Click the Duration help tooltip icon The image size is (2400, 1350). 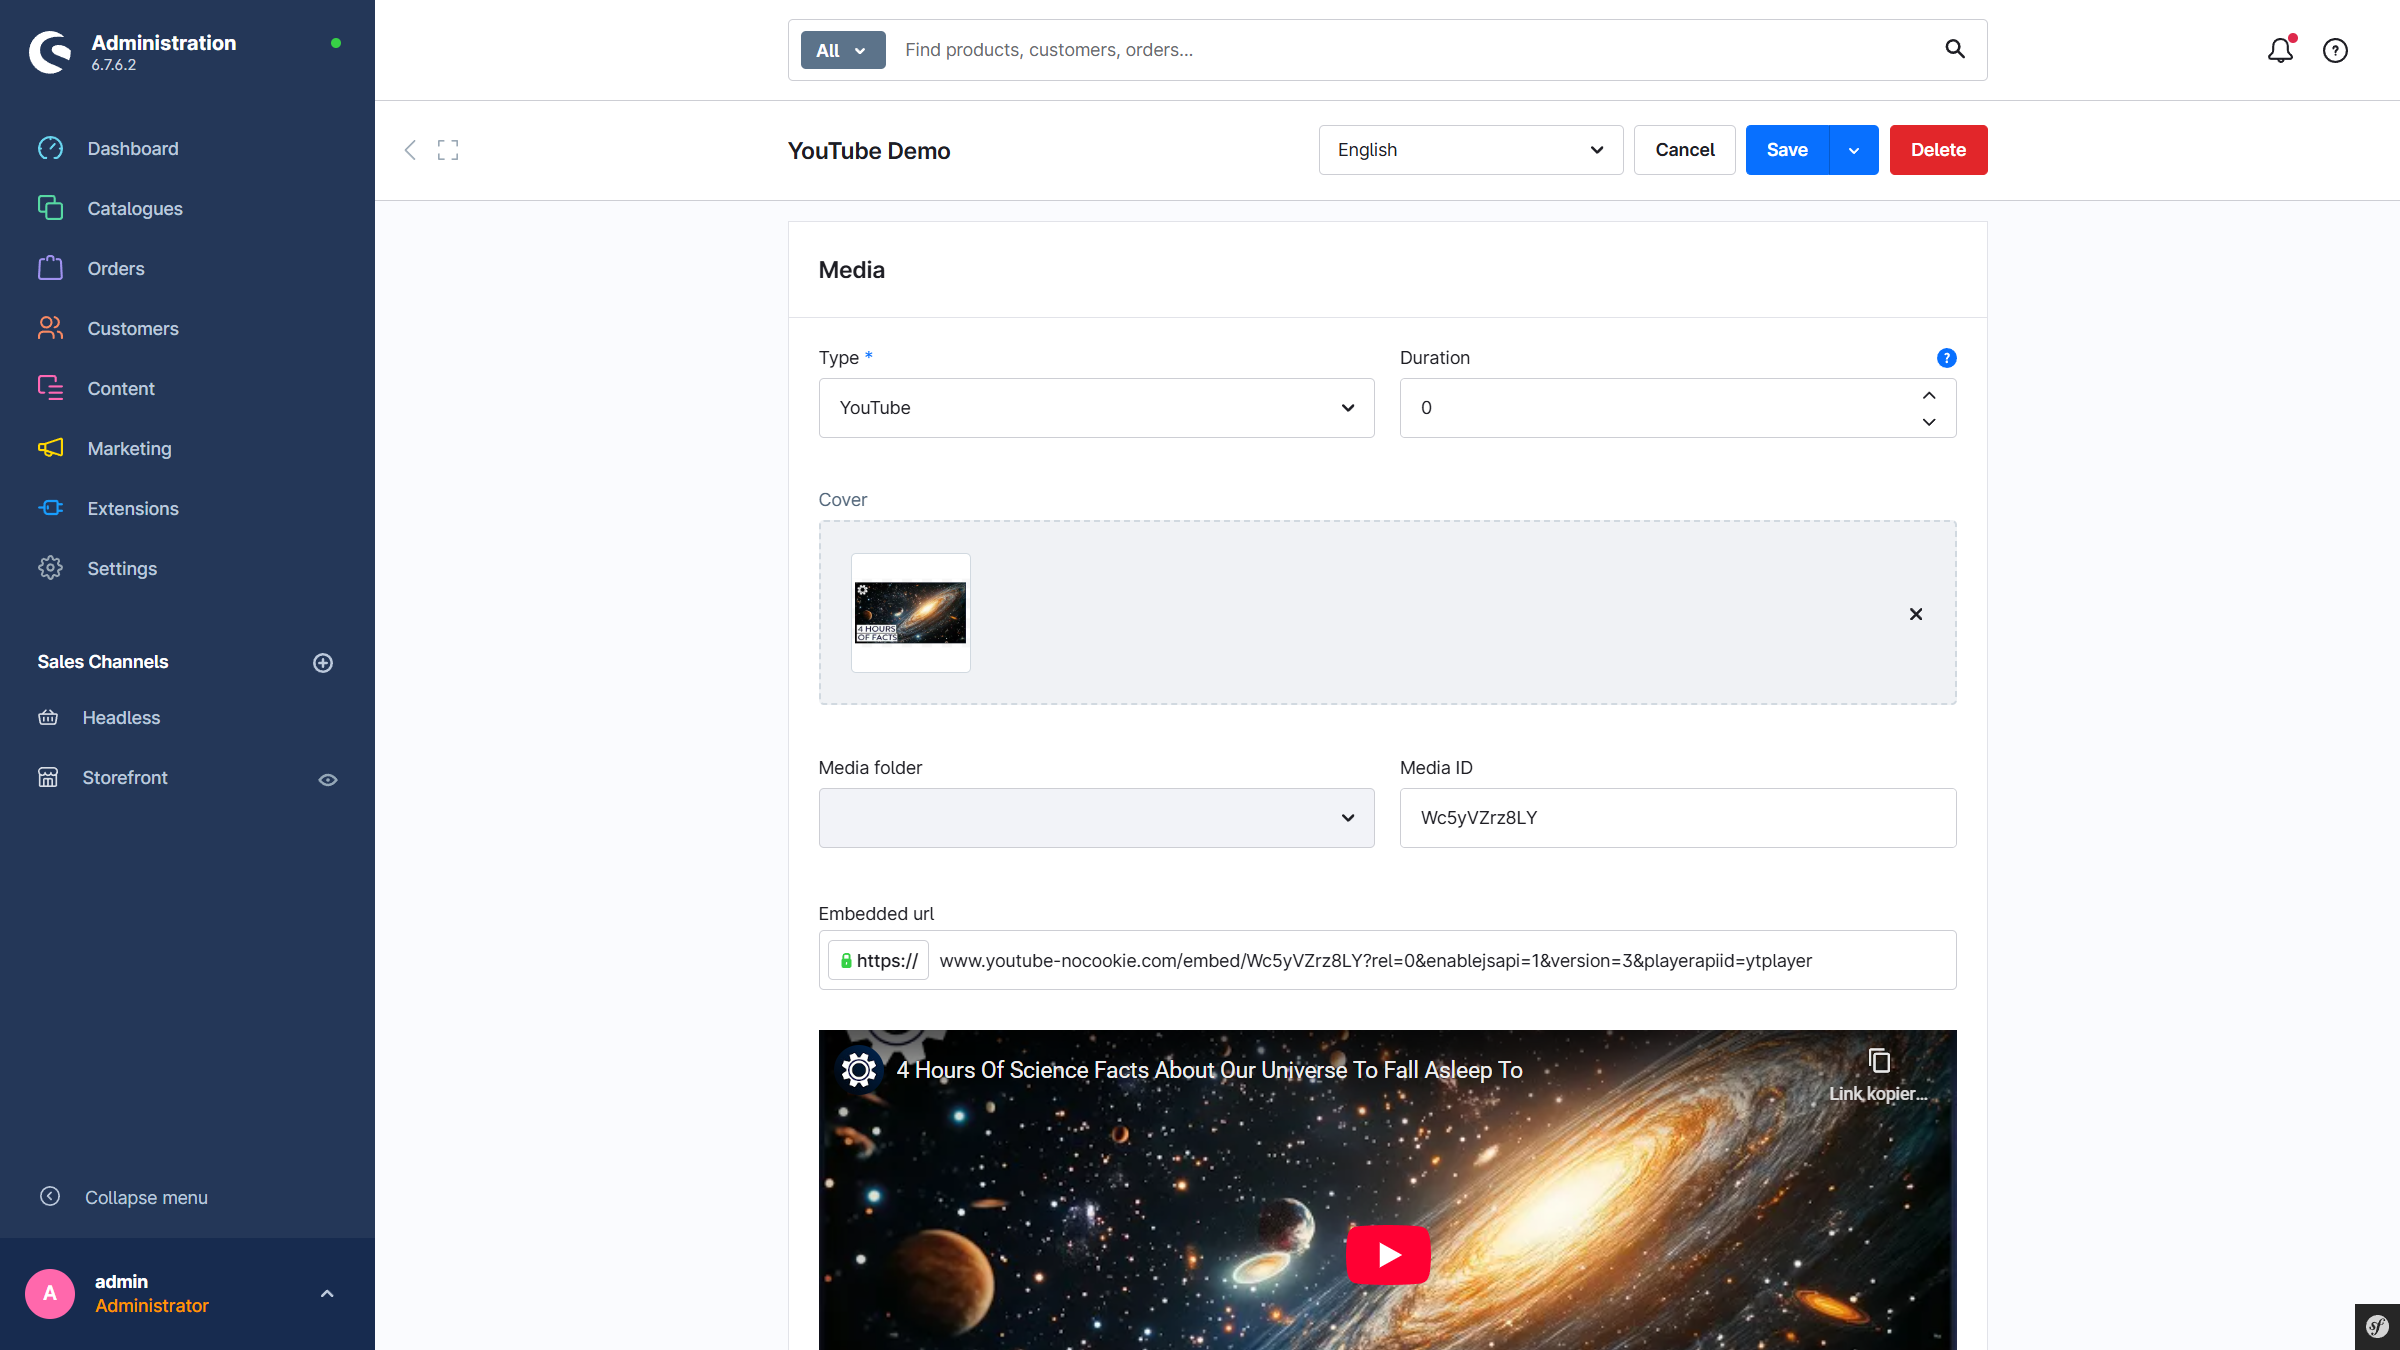tap(1946, 358)
